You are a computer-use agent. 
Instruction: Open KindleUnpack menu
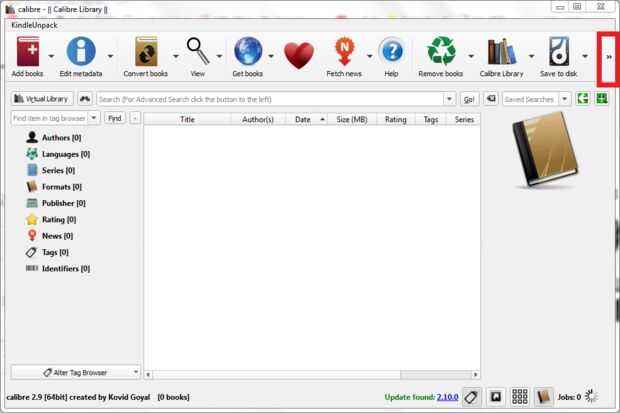(x=34, y=25)
